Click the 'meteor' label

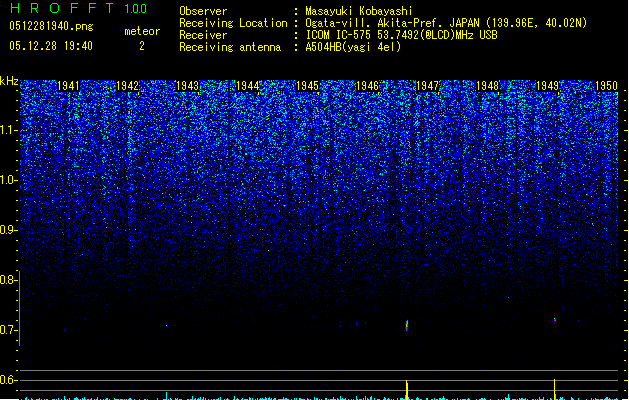(142, 31)
